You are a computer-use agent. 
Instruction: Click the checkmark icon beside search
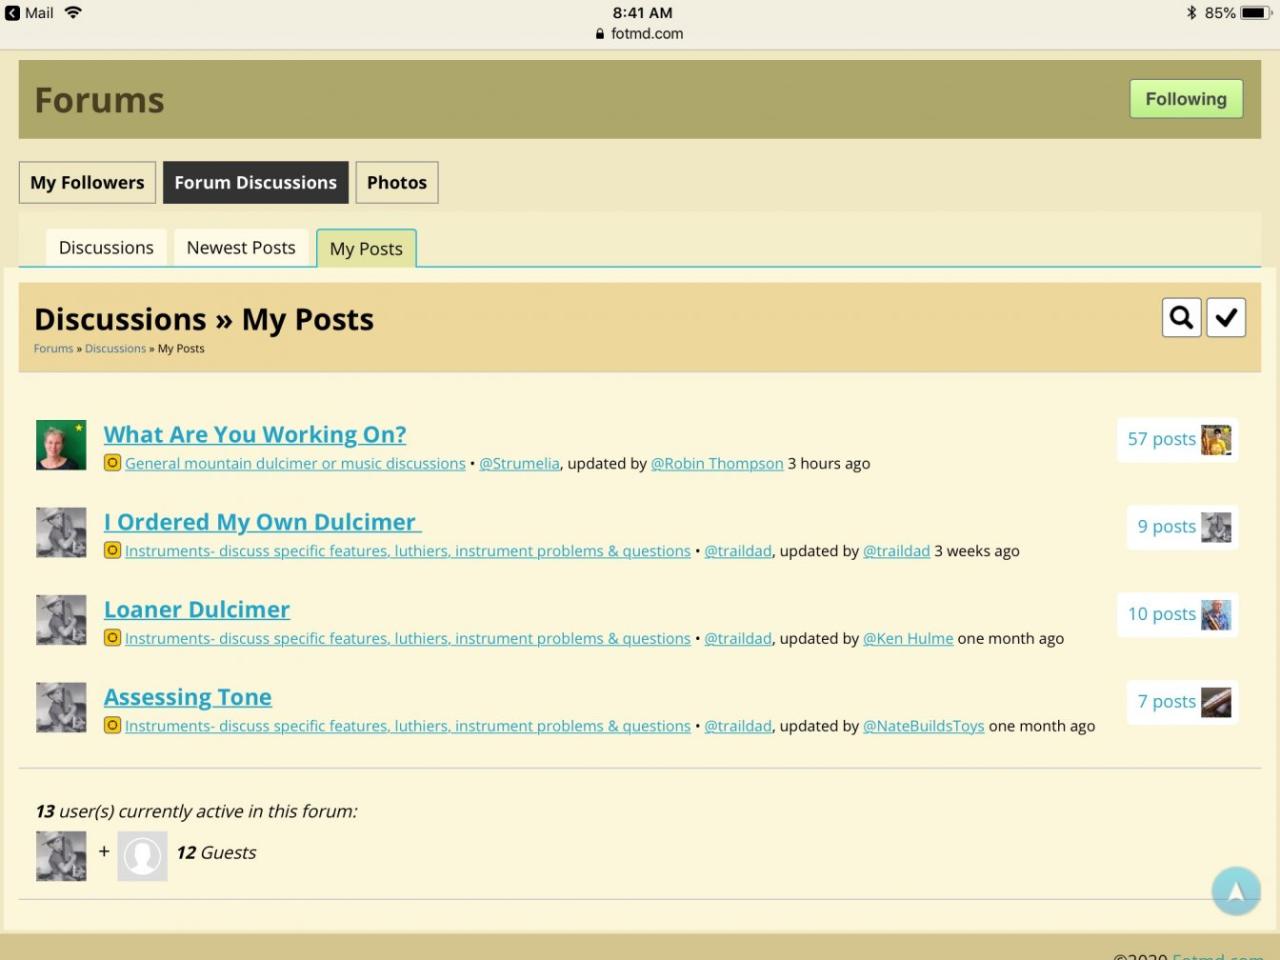pos(1226,318)
